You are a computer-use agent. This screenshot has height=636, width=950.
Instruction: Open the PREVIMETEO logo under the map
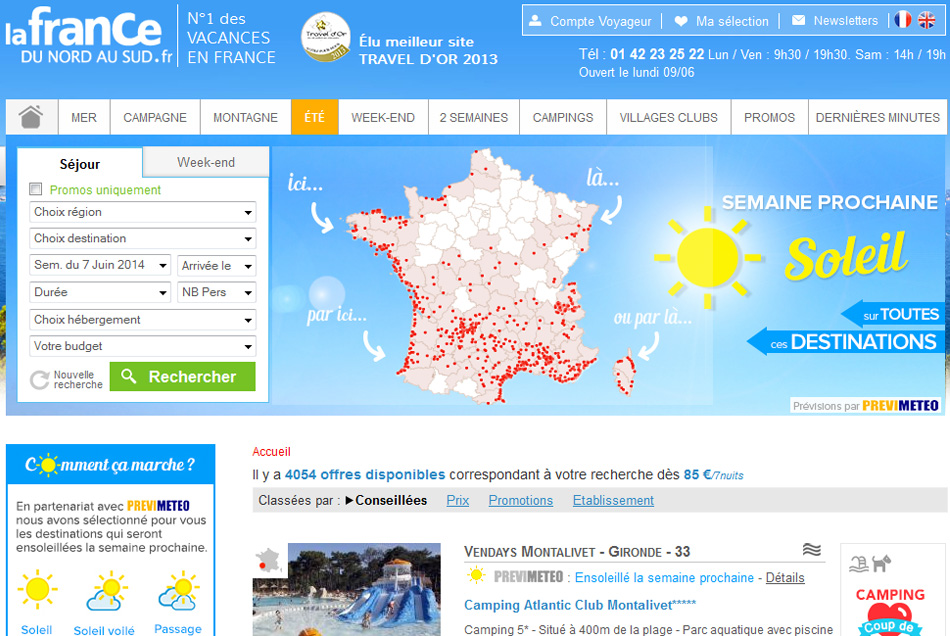(x=900, y=405)
